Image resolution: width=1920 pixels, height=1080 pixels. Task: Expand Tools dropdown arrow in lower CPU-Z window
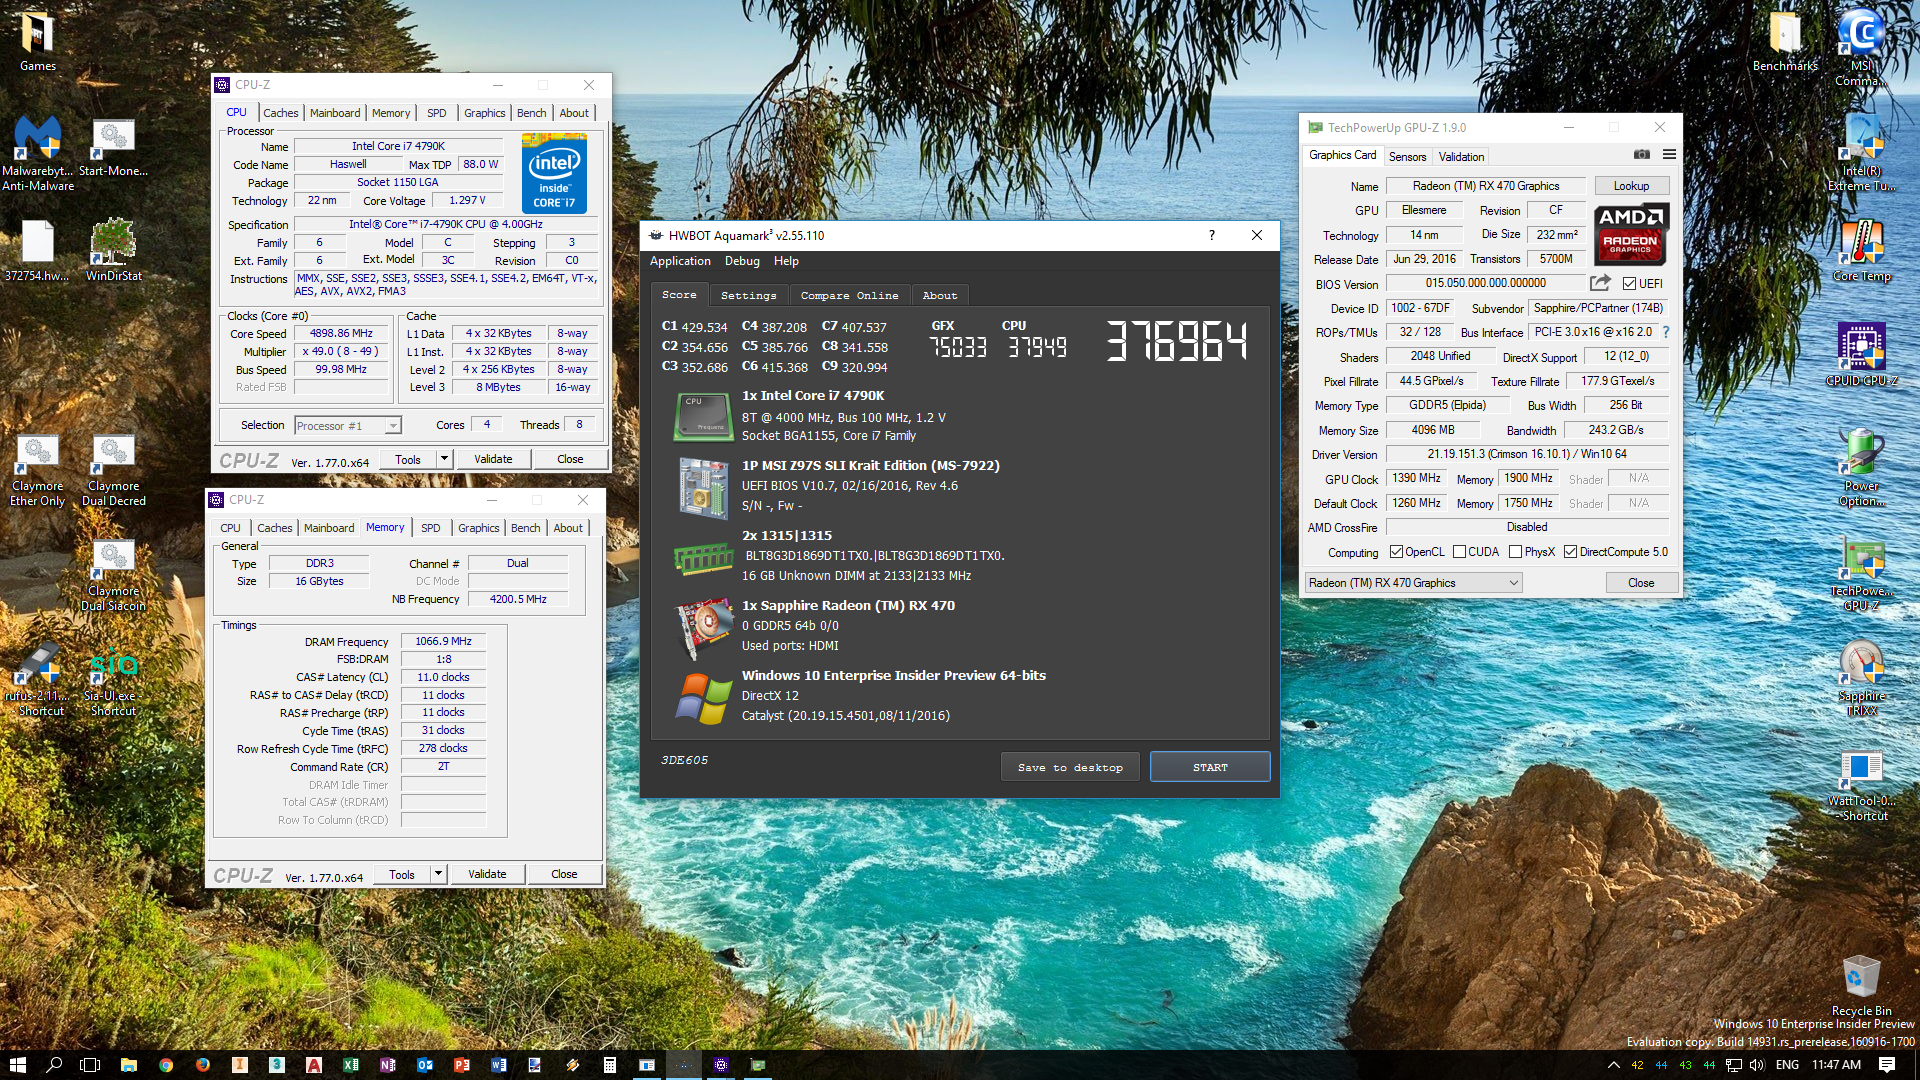pos(438,874)
